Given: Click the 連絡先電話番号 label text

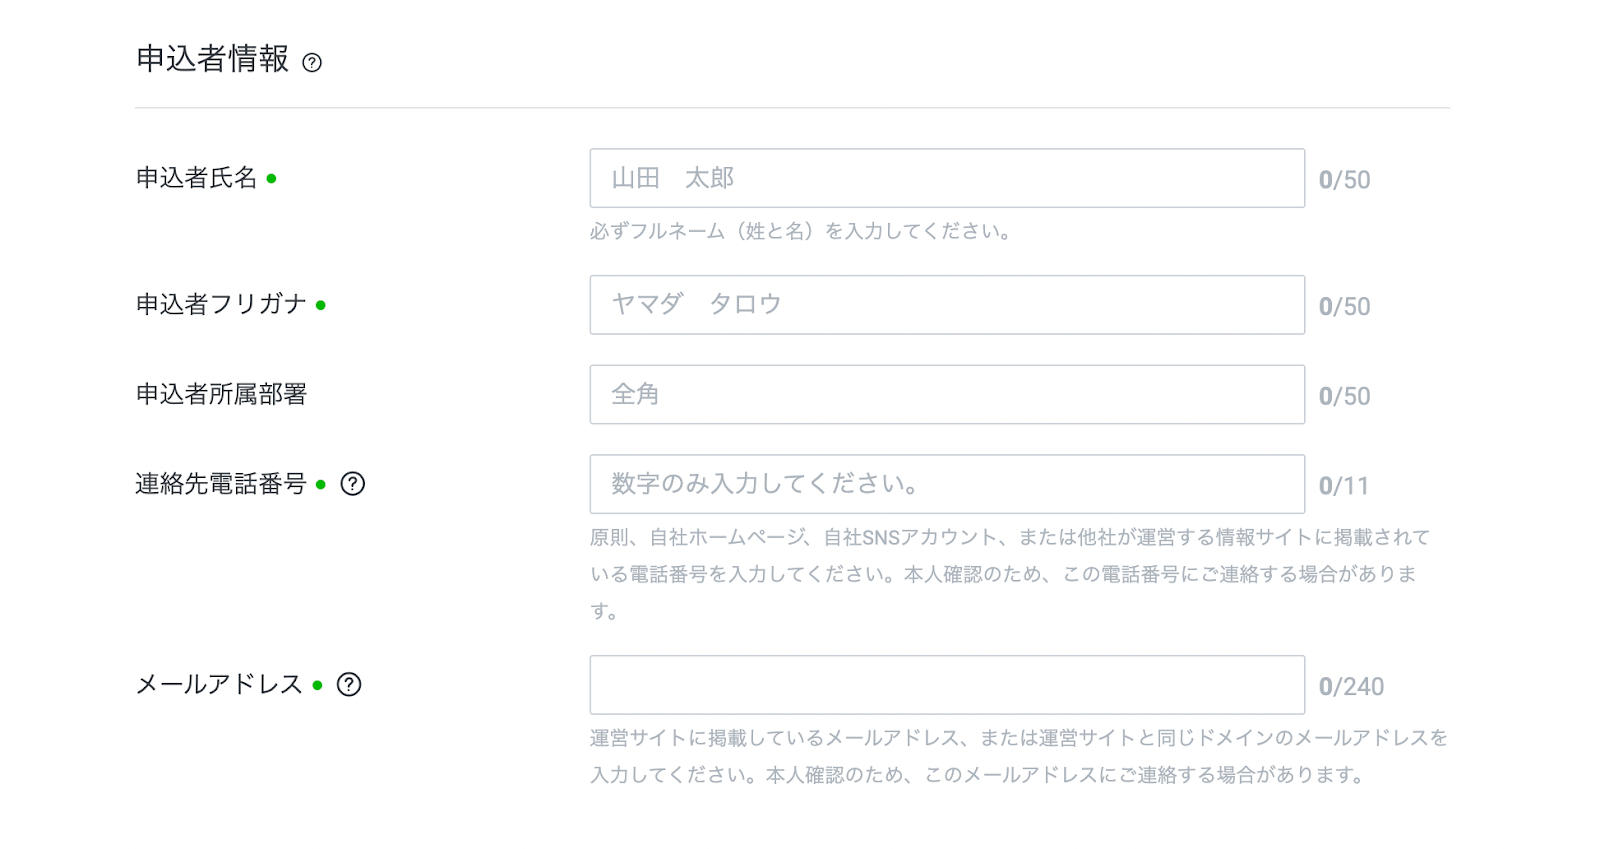Looking at the screenshot, I should [x=221, y=484].
